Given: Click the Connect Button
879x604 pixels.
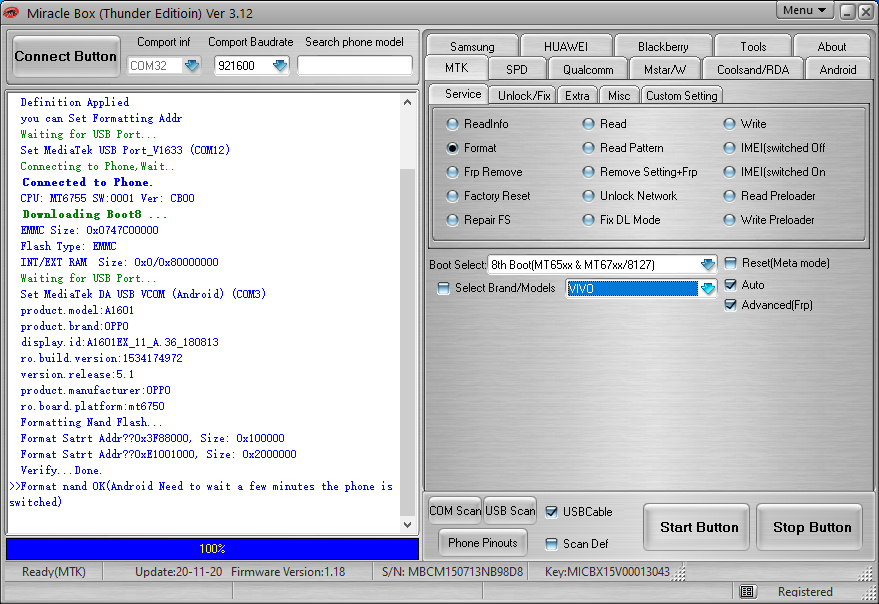Looking at the screenshot, I should [x=66, y=56].
